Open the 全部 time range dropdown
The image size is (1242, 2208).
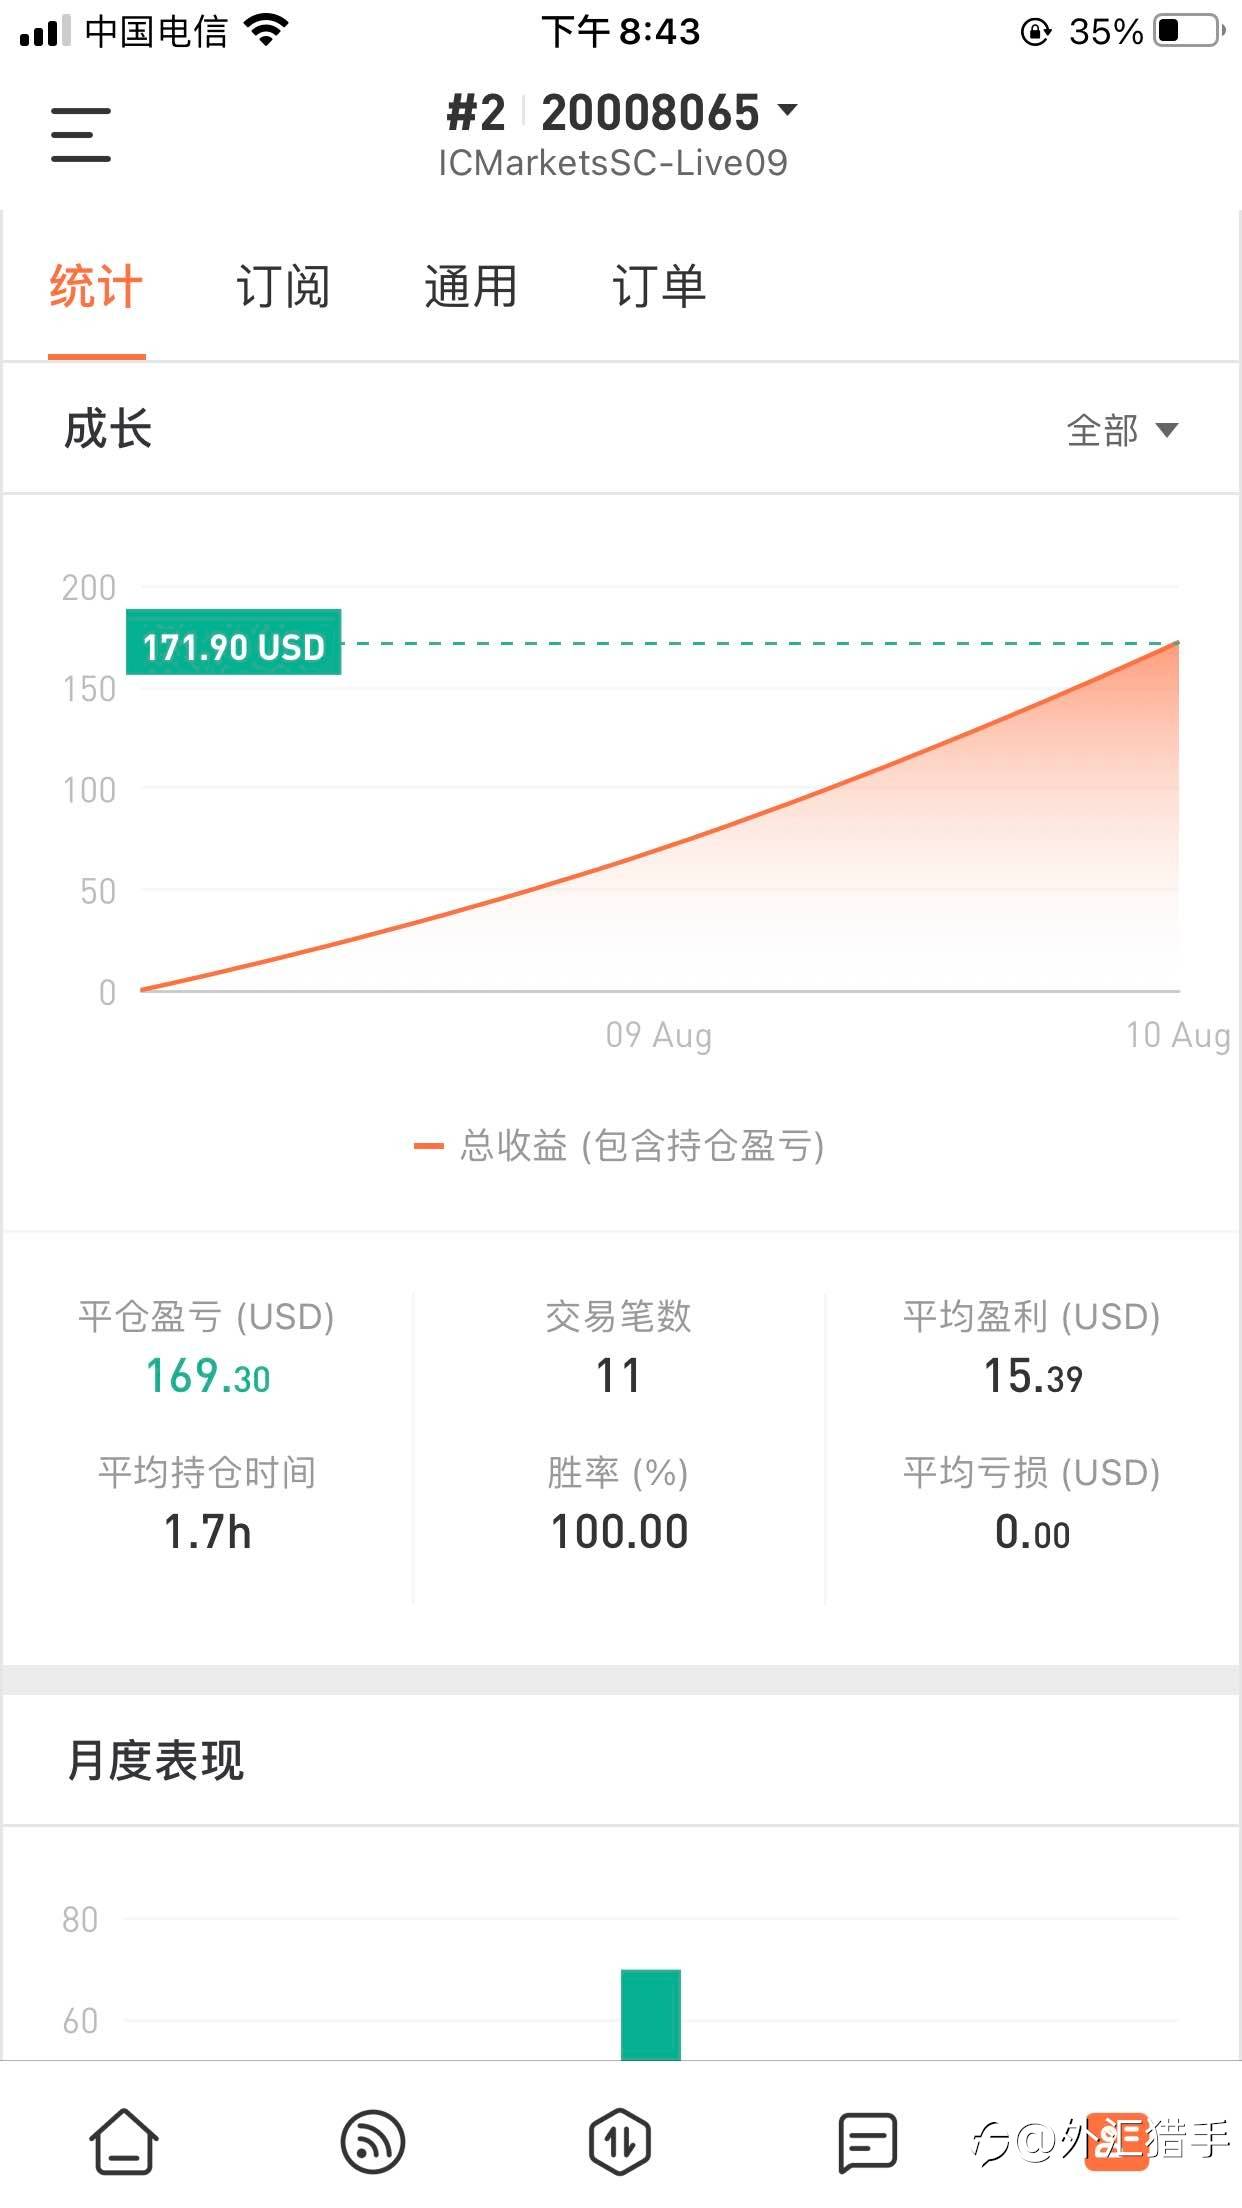pyautogui.click(x=1122, y=430)
